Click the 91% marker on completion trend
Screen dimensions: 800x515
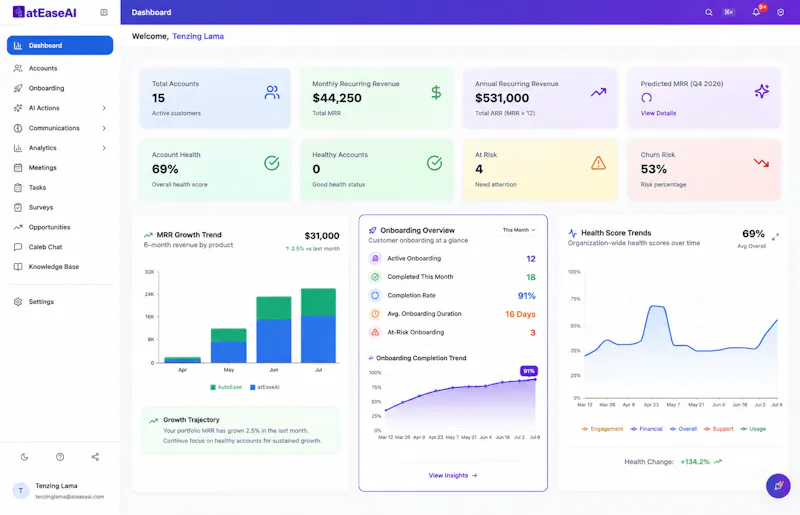click(529, 371)
